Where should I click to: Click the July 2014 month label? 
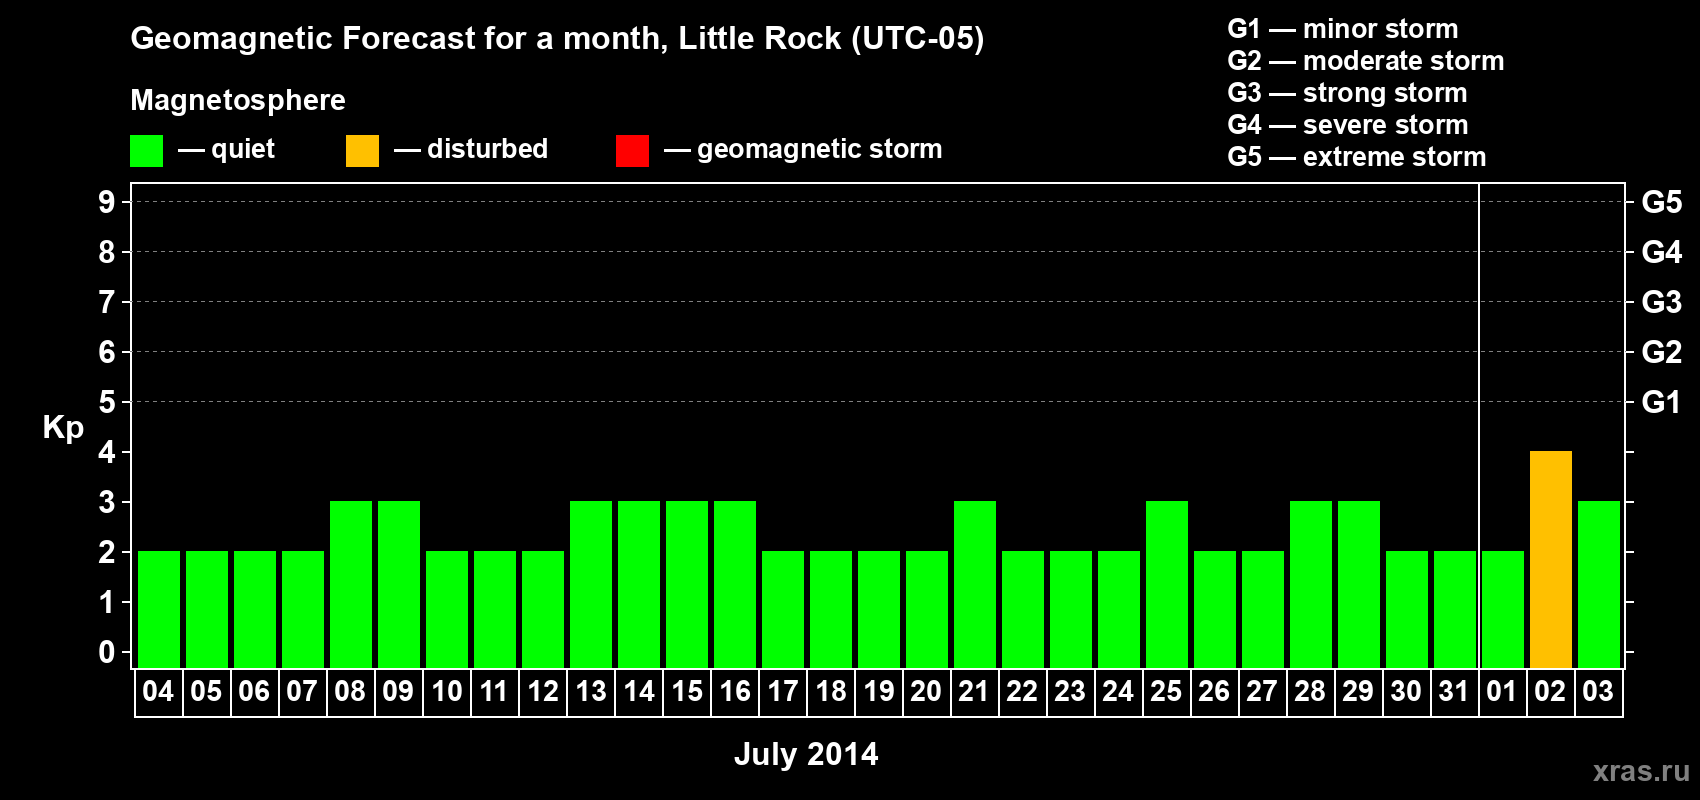pyautogui.click(x=806, y=754)
